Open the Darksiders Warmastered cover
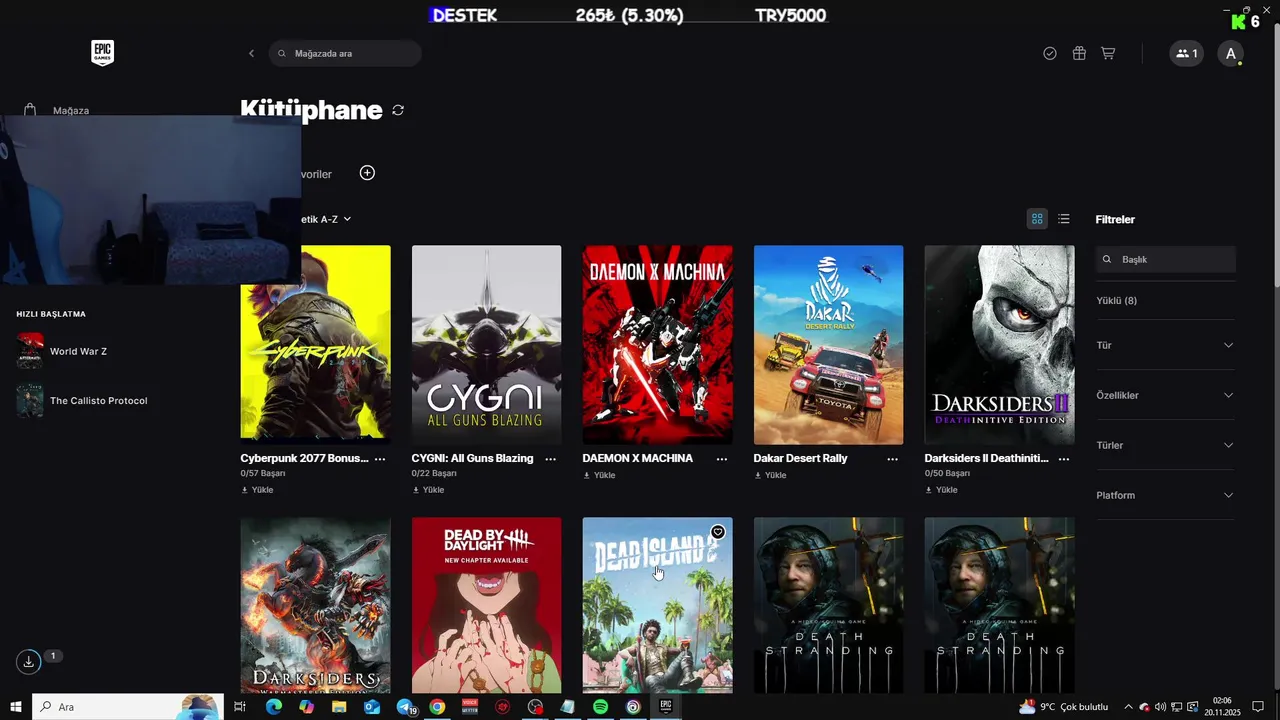The height and width of the screenshot is (720, 1280). (315, 605)
